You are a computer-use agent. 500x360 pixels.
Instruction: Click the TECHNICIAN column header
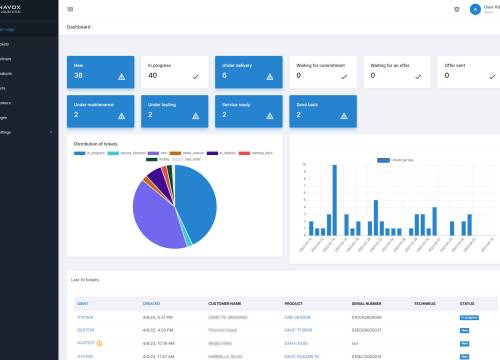[425, 304]
